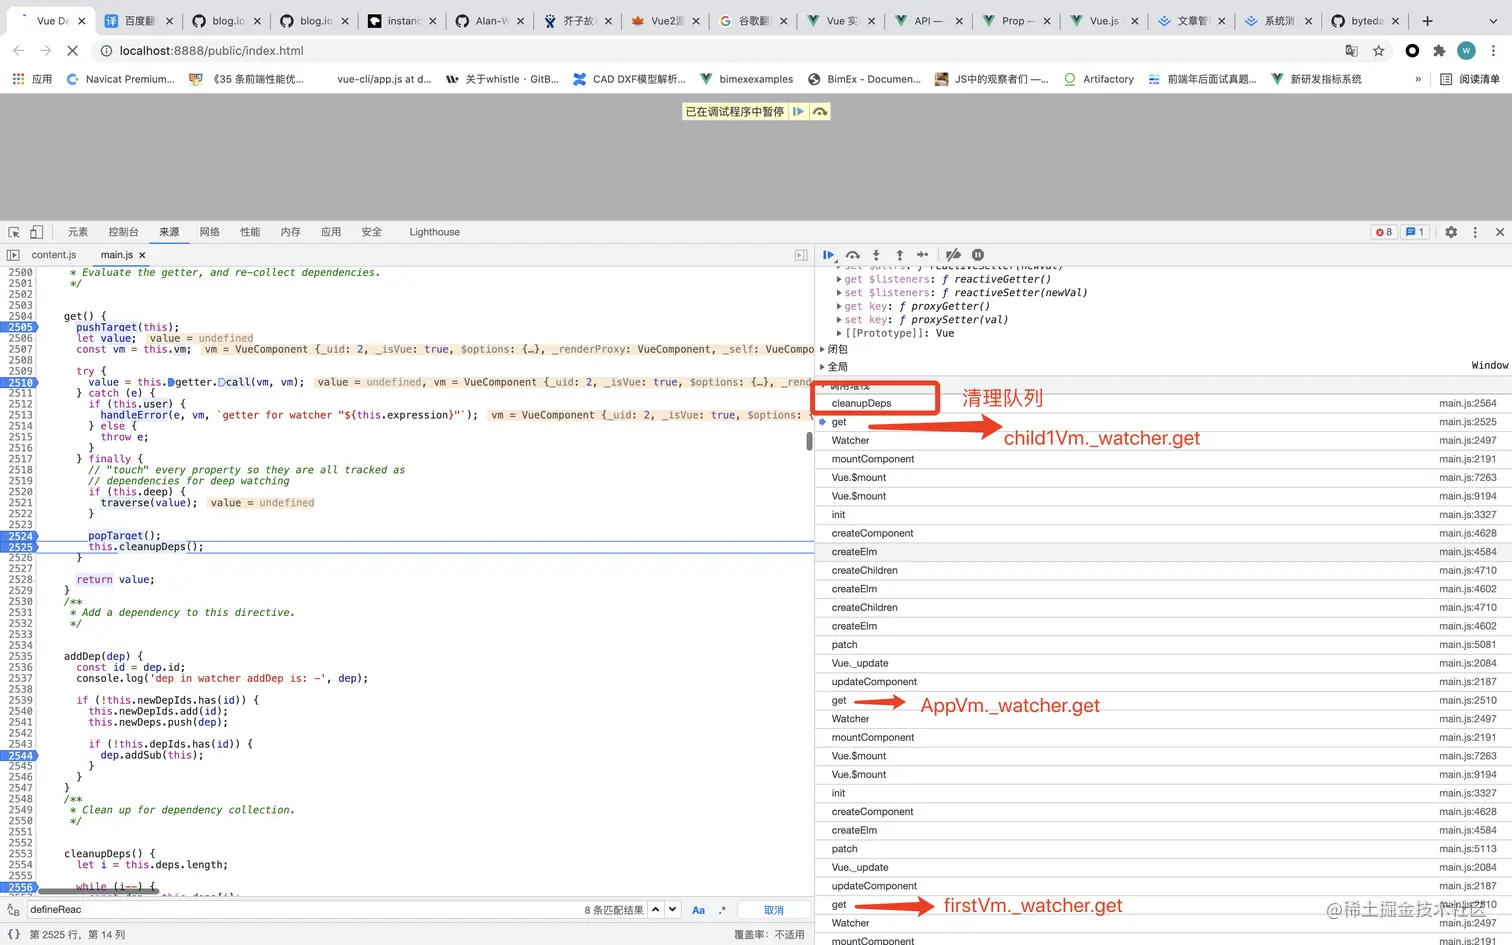This screenshot has height=945, width=1512.
Task: Go to the previous search match
Action: click(x=655, y=910)
